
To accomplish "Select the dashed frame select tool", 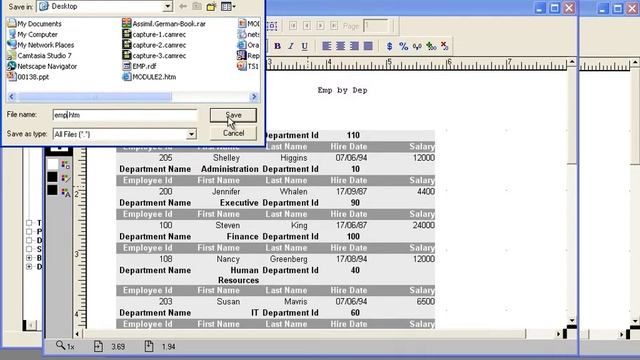I will (x=272, y=26).
